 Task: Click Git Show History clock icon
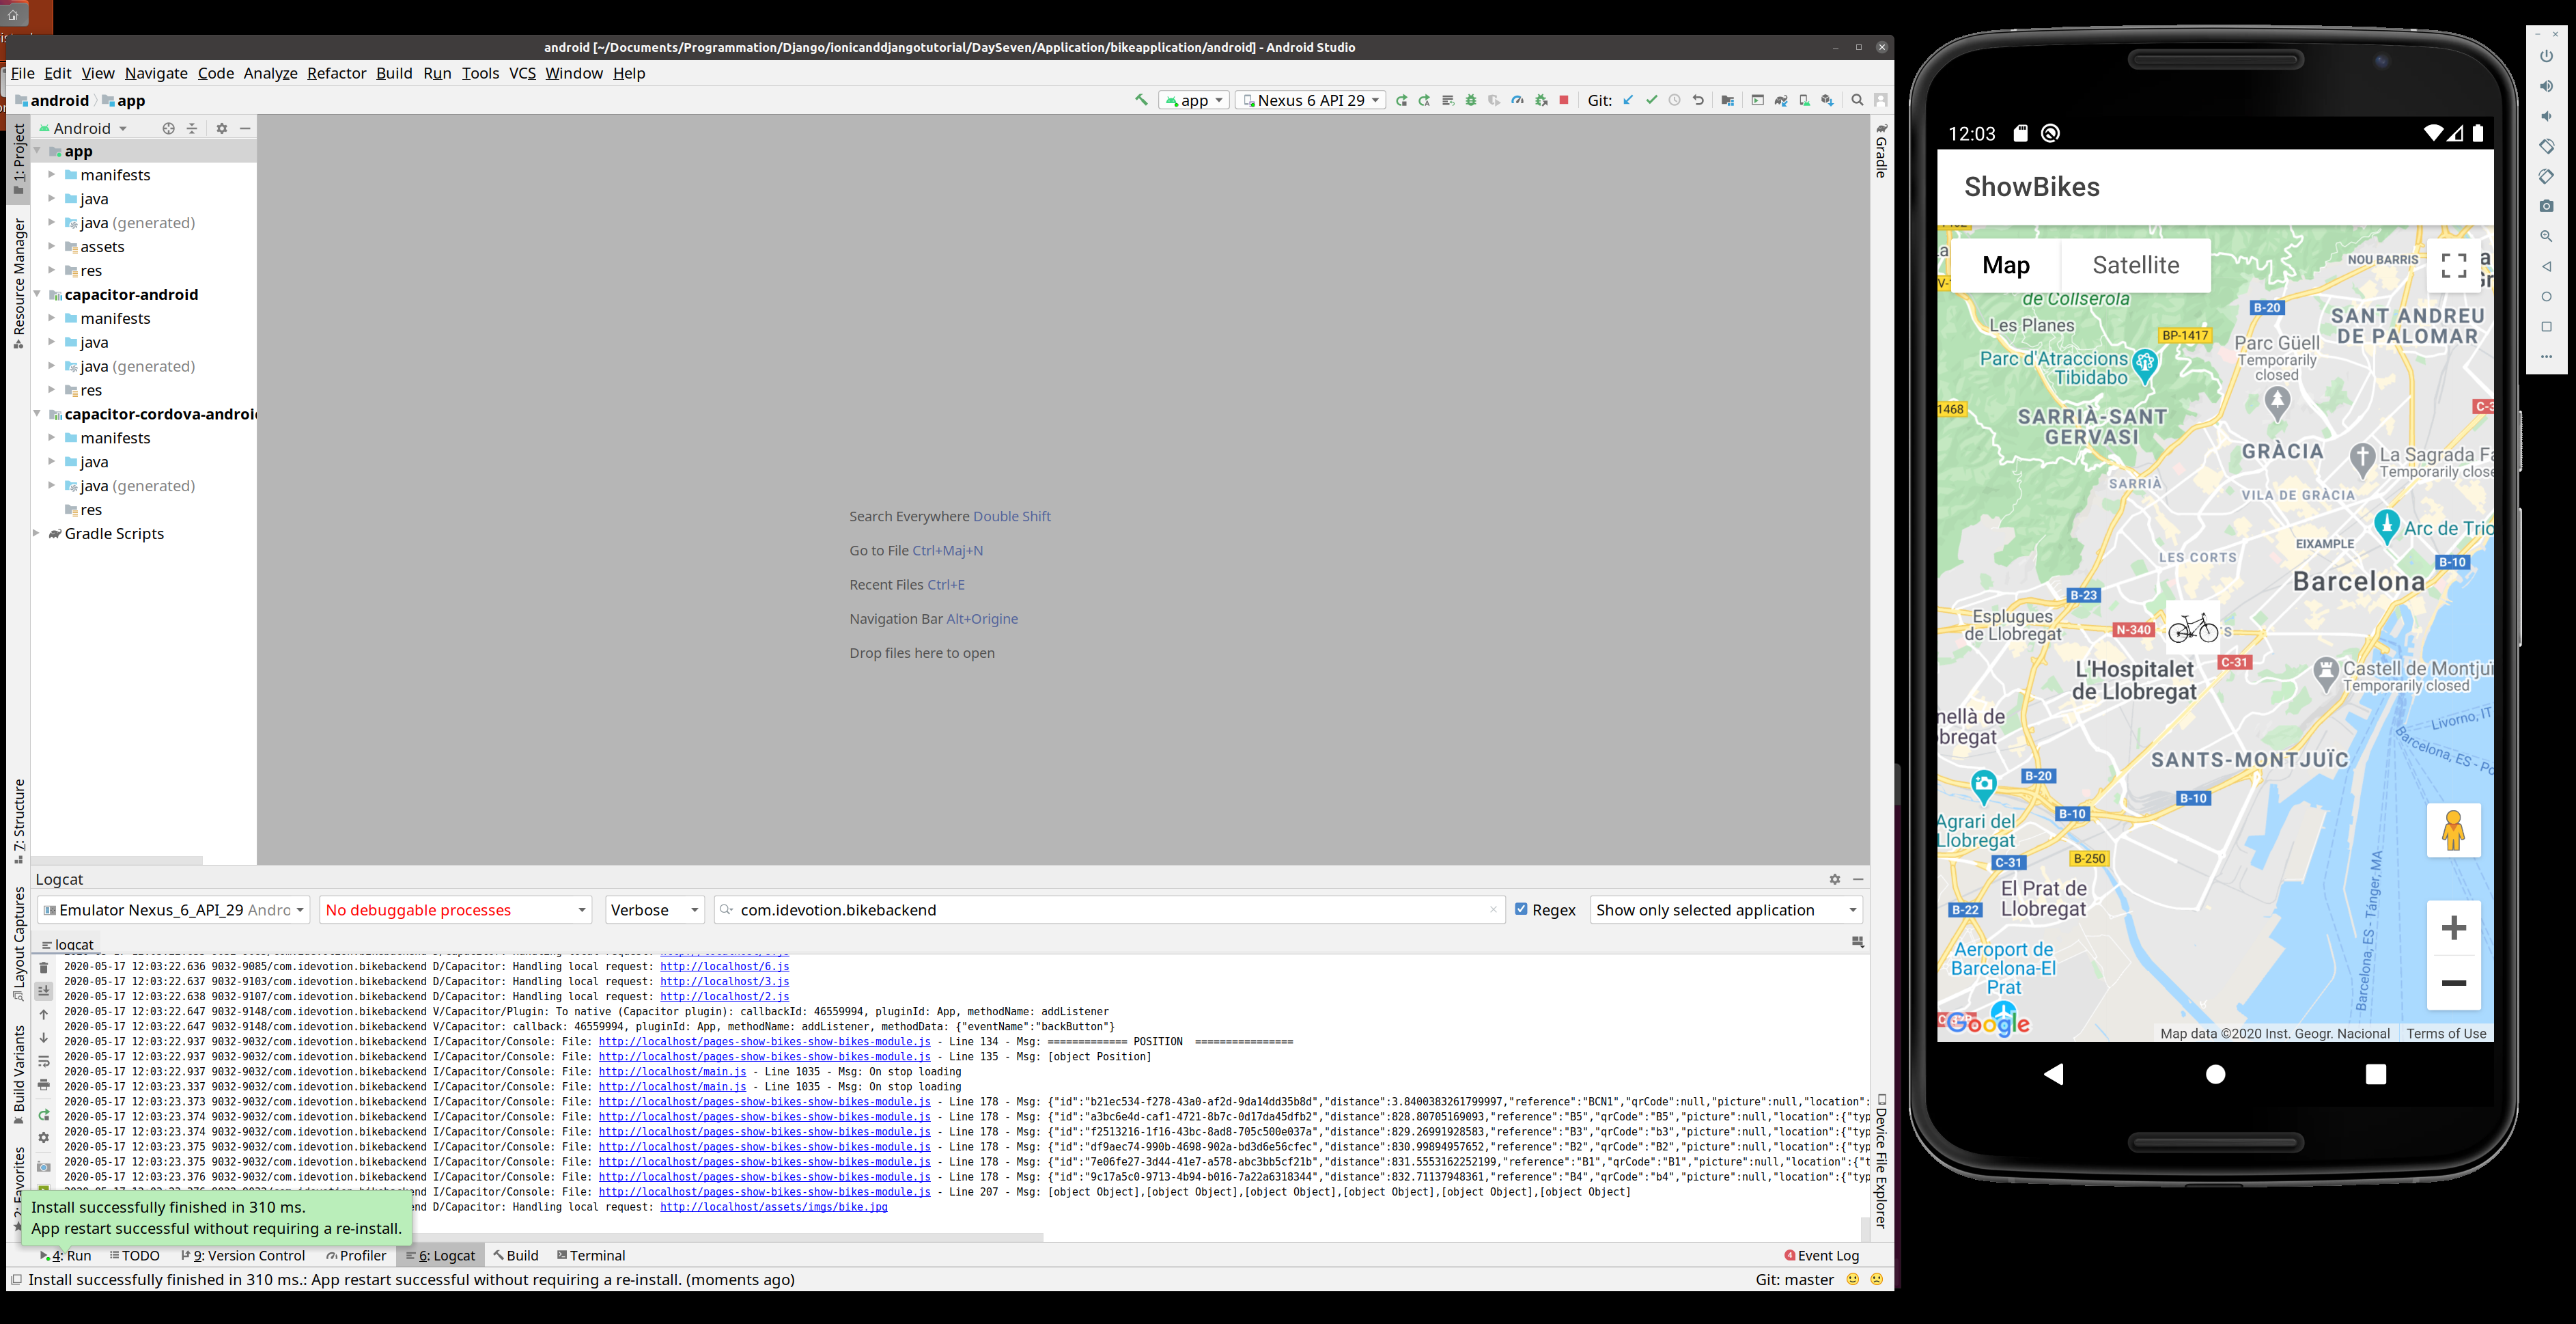[1675, 100]
